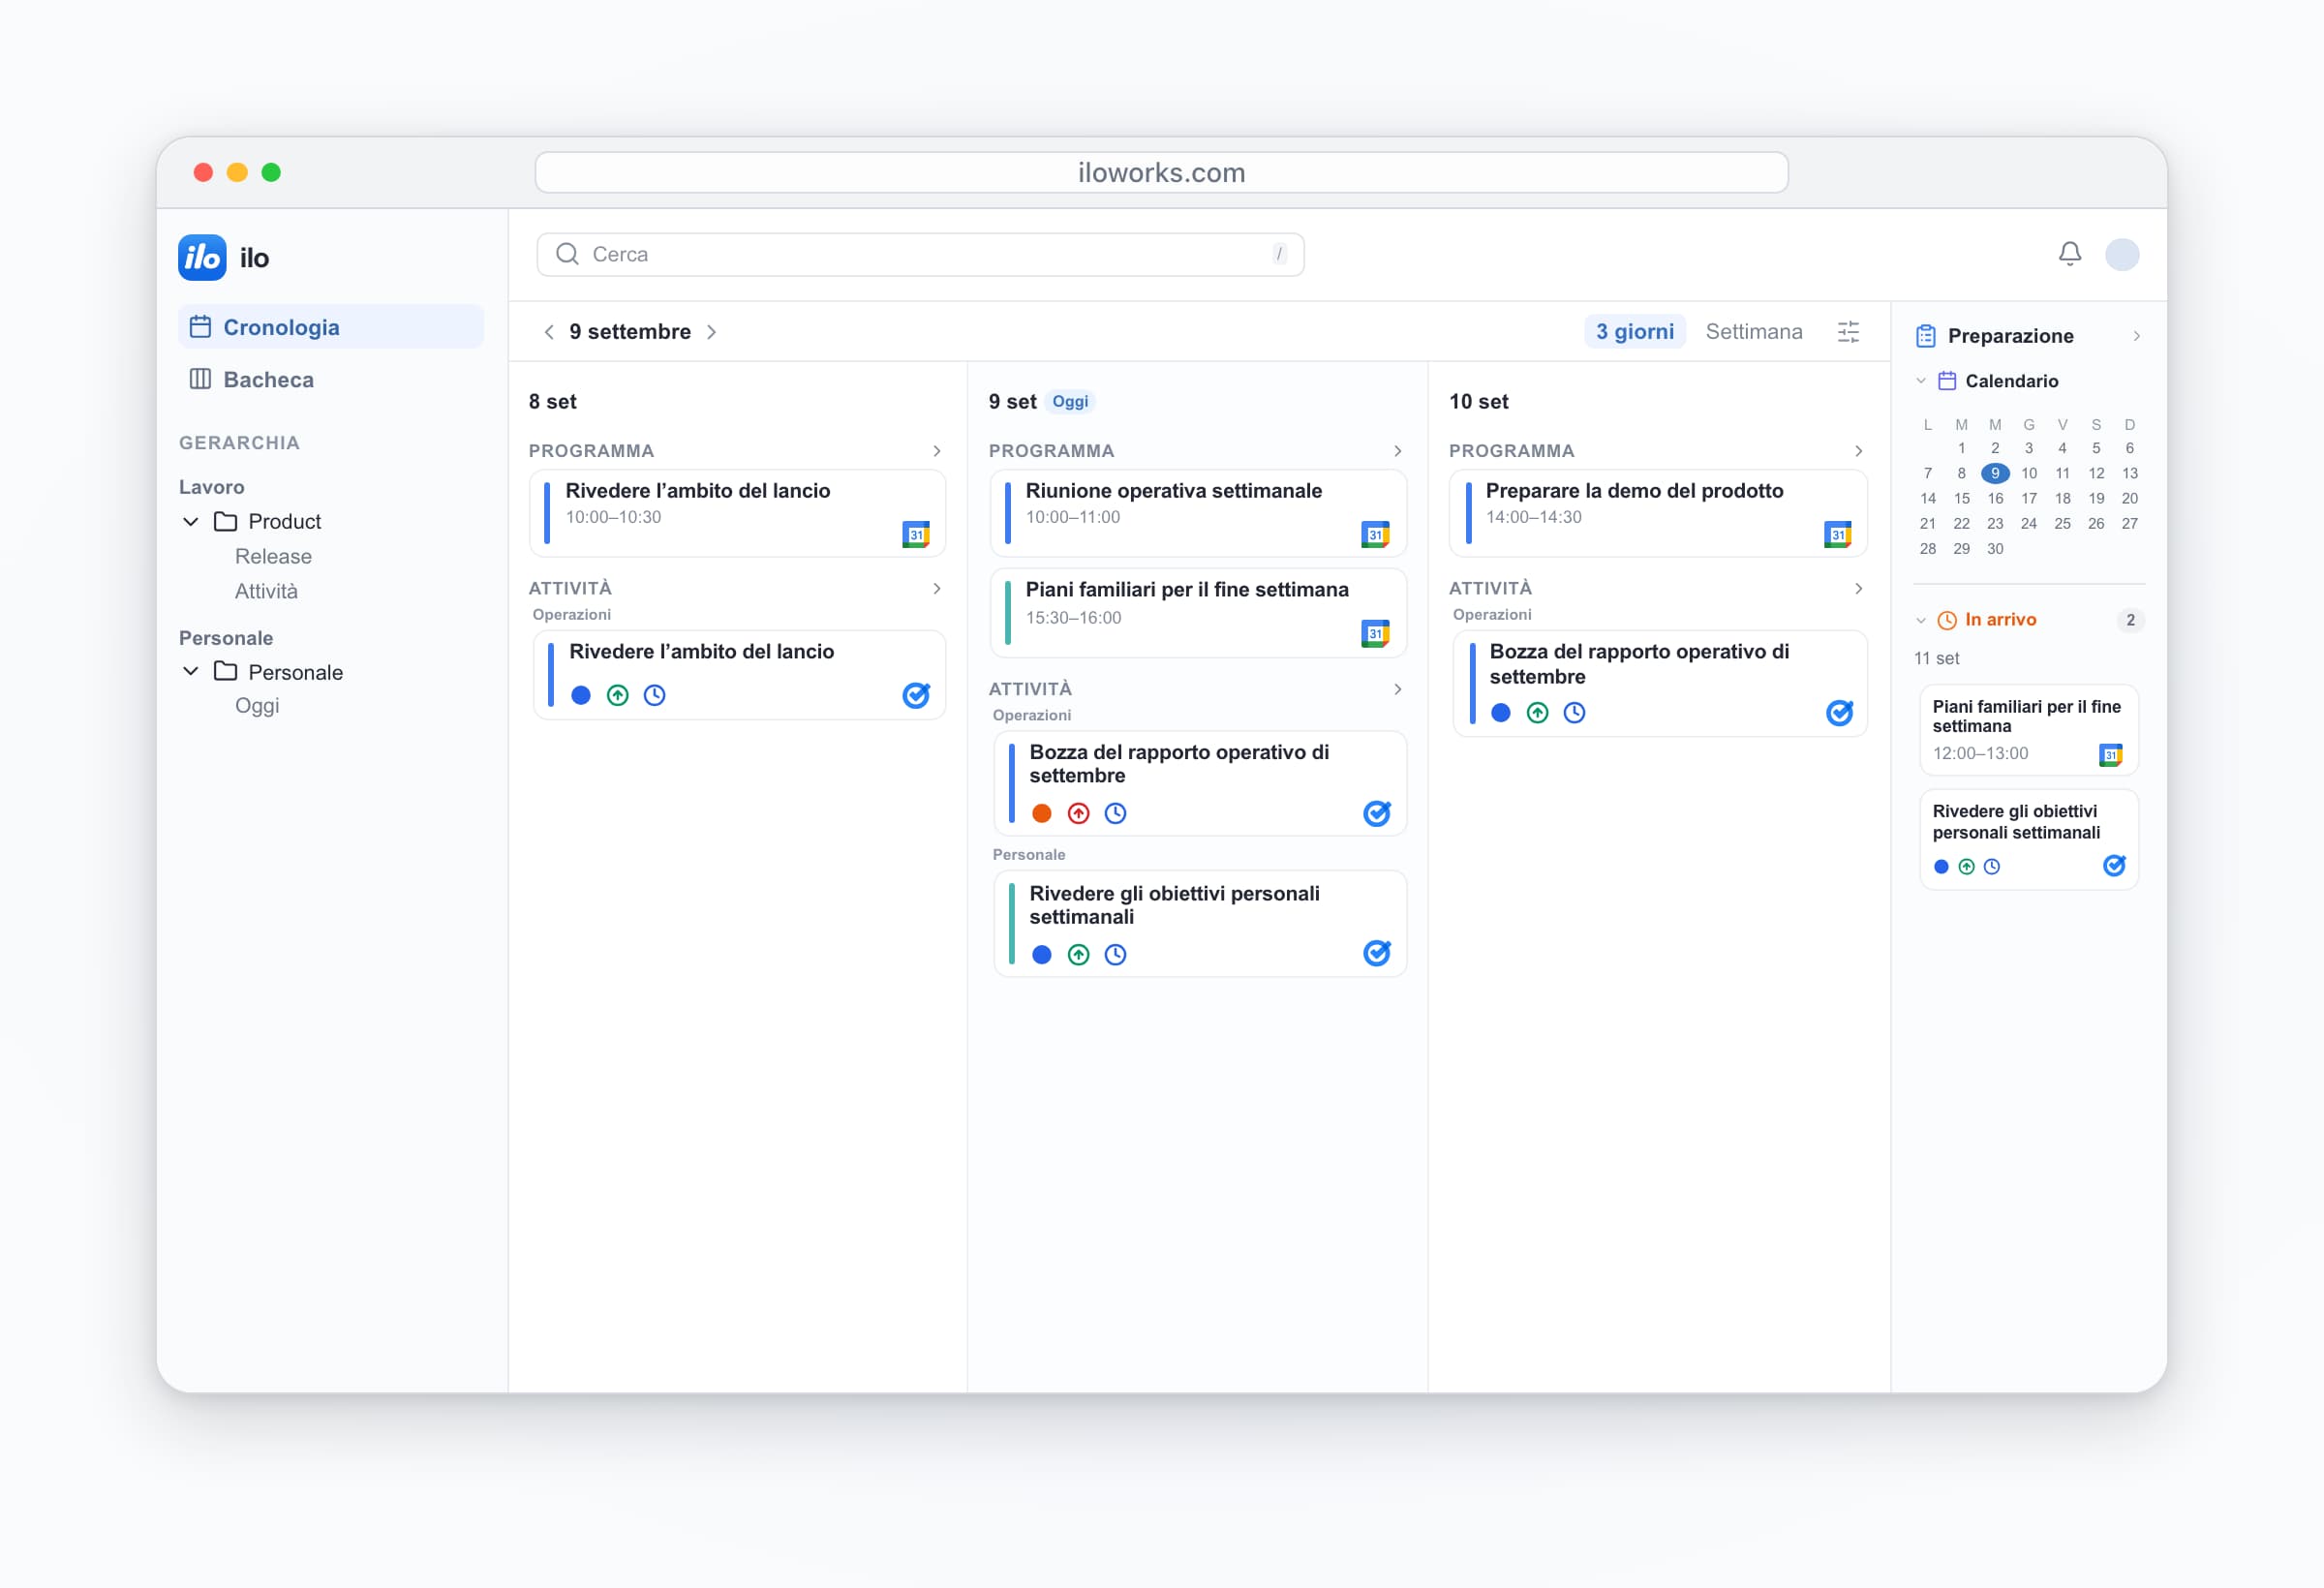Click Google Calendar icon on 12:00–13:00 upcoming card
Screen dimensions: 2324x1588
pyautogui.click(x=2110, y=755)
